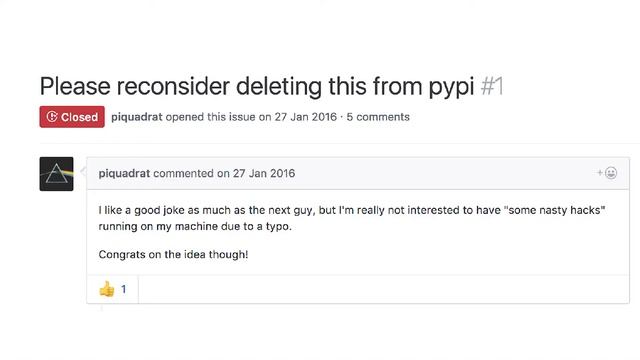Click the comment pointer arrow beside avatar

point(83,172)
